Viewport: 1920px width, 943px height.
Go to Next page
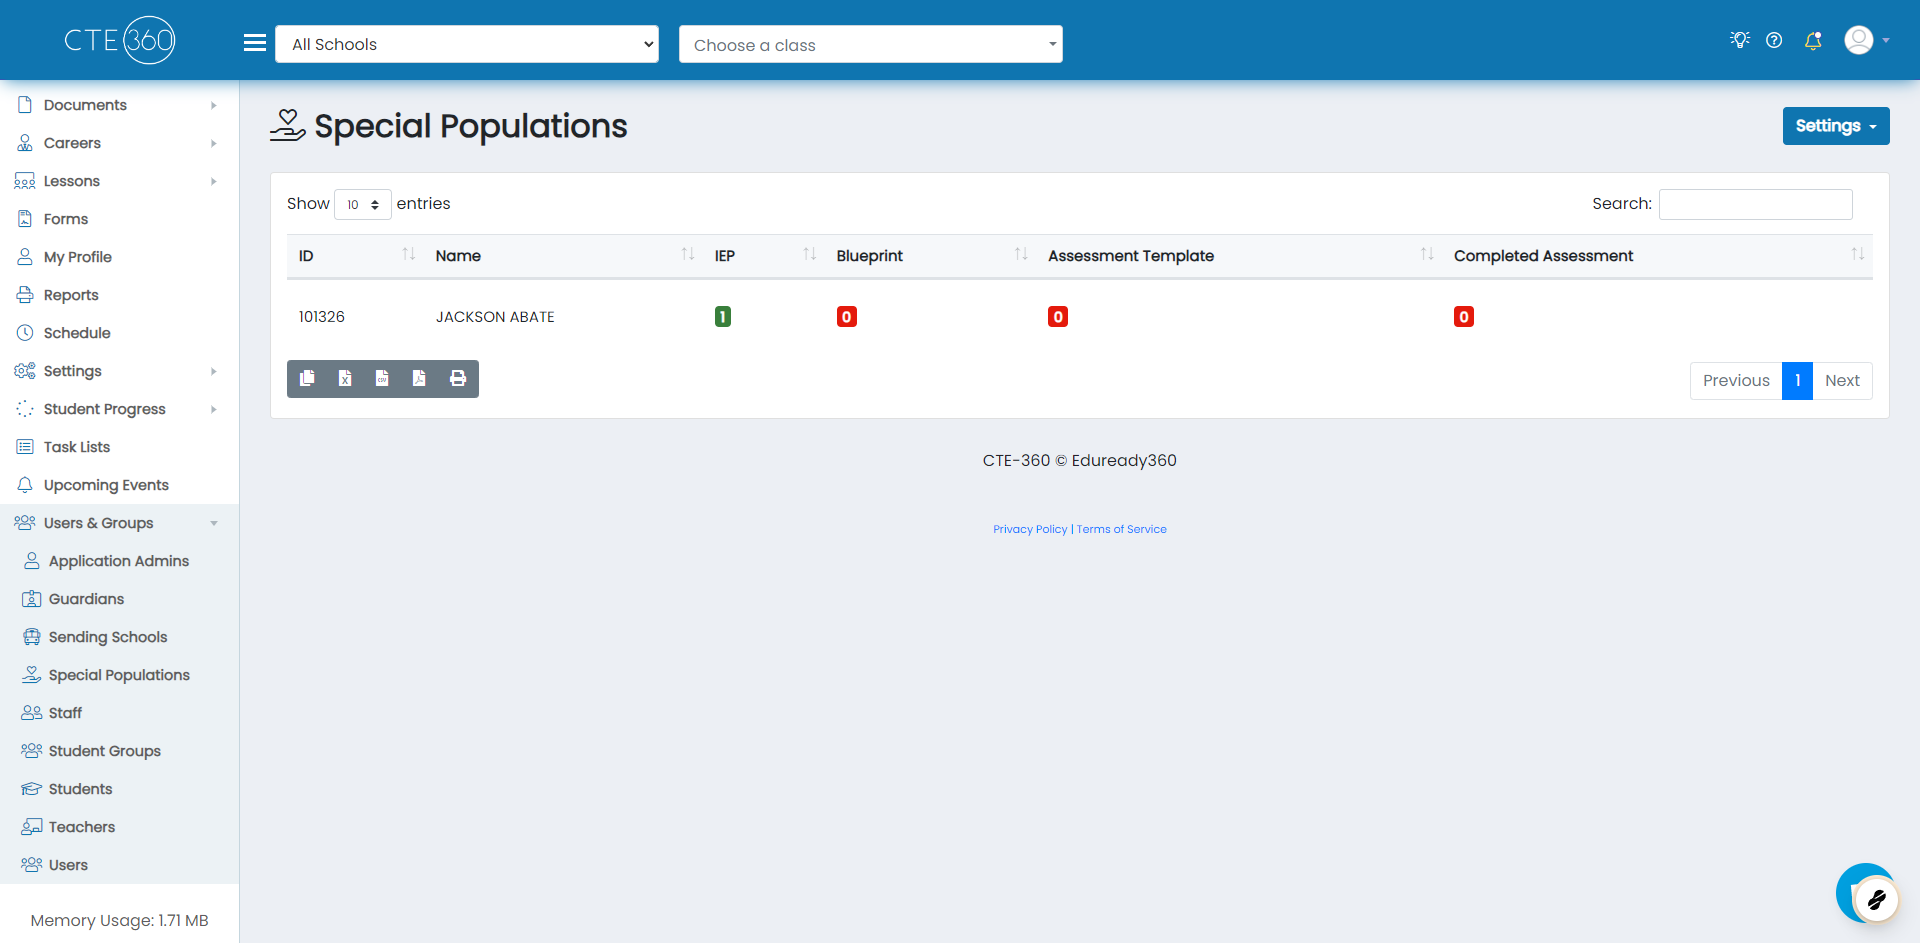click(x=1842, y=381)
